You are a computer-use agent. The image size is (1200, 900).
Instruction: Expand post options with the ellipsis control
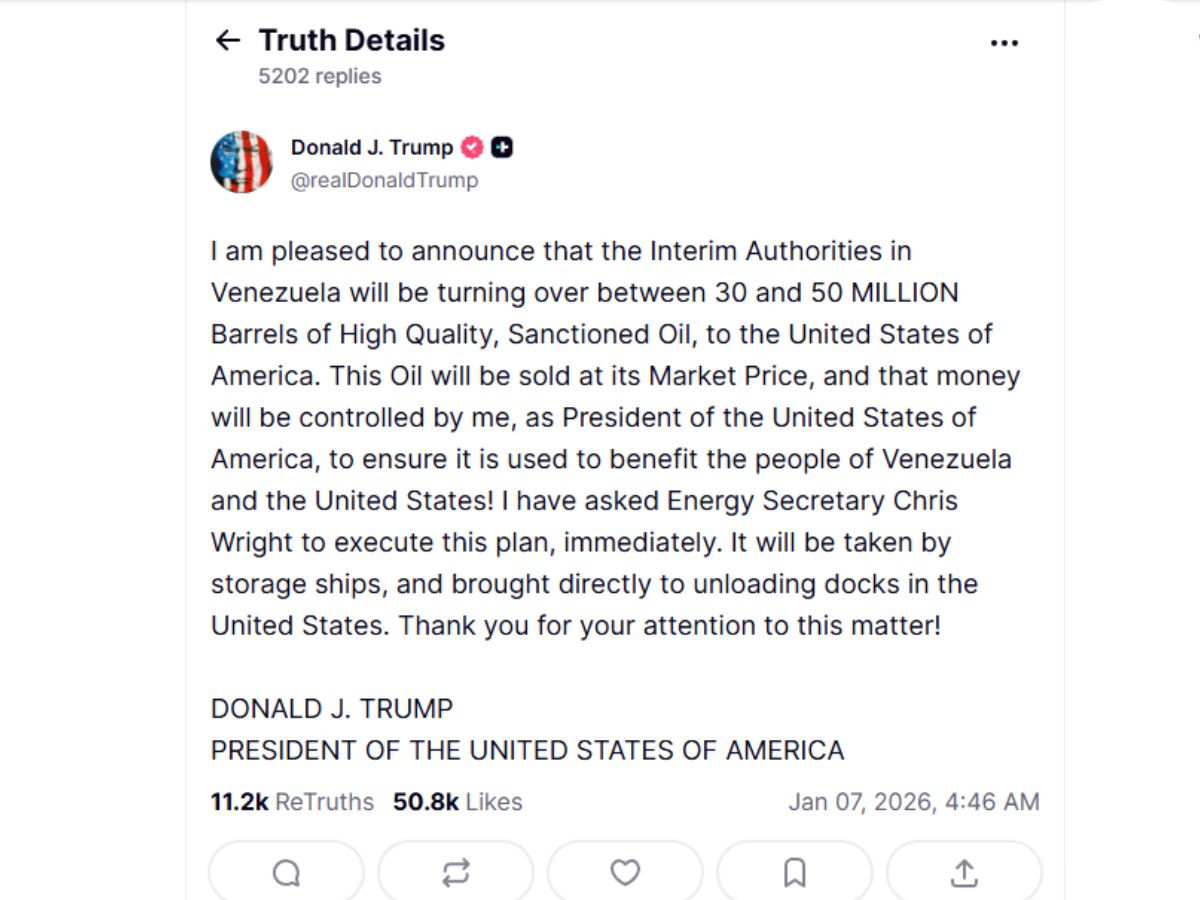tap(1004, 42)
